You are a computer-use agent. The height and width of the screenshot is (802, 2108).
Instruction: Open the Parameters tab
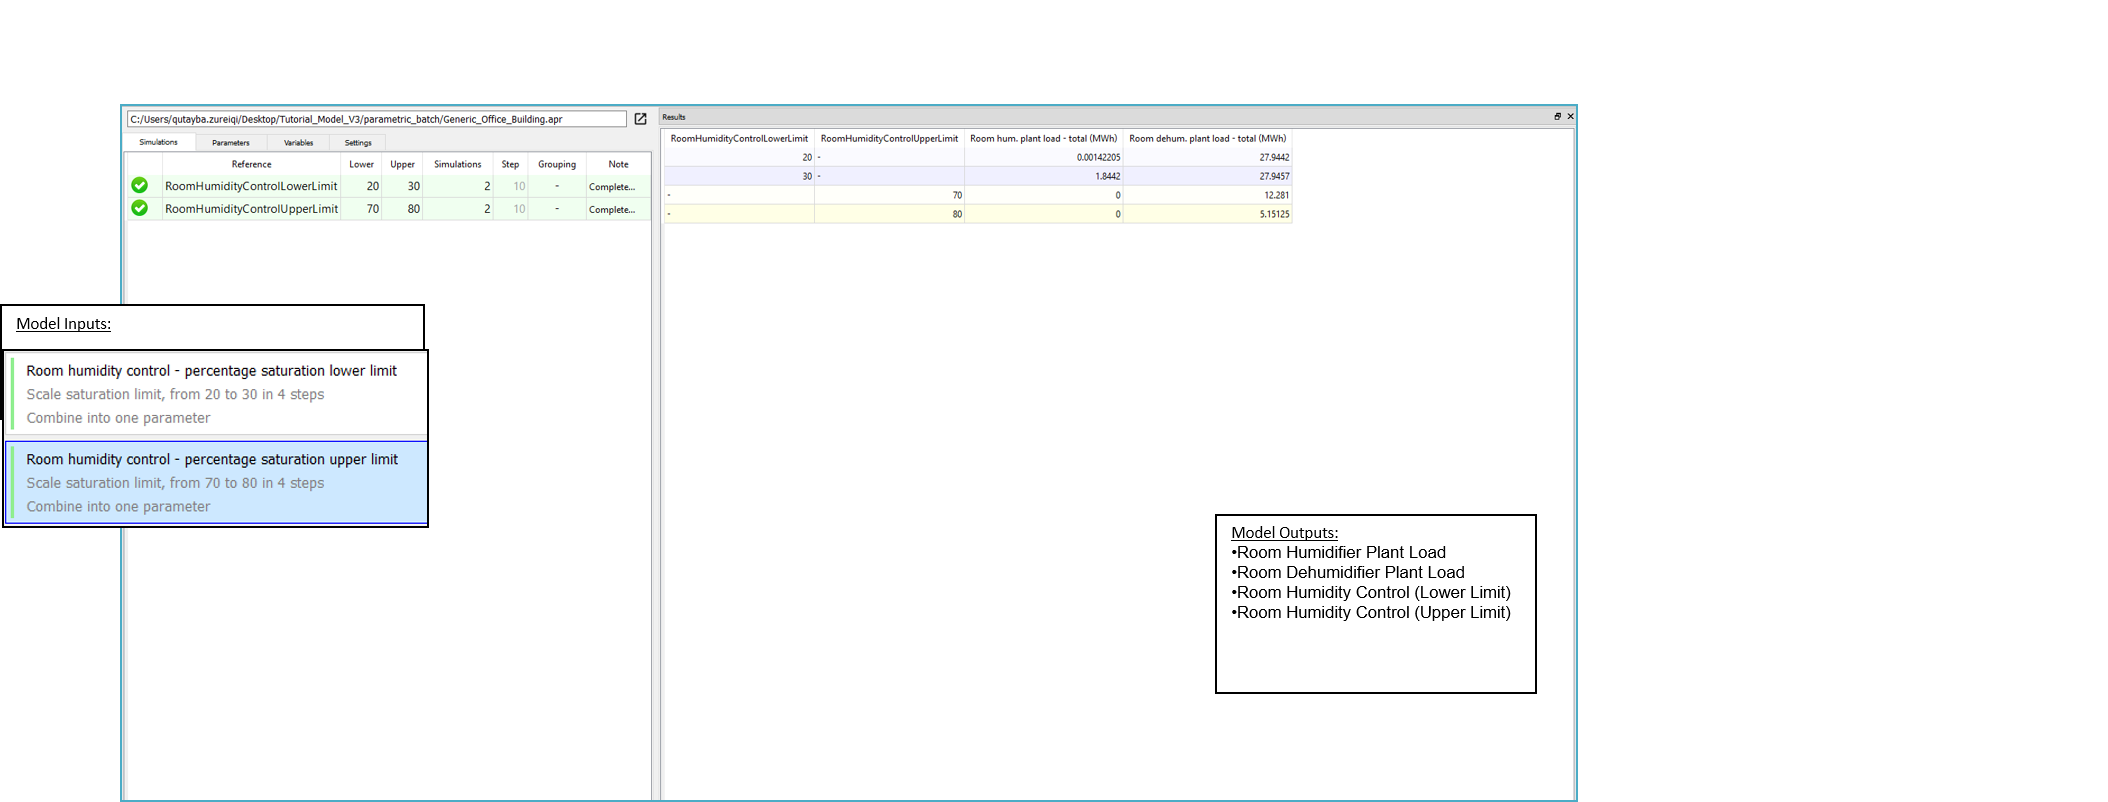pos(231,143)
